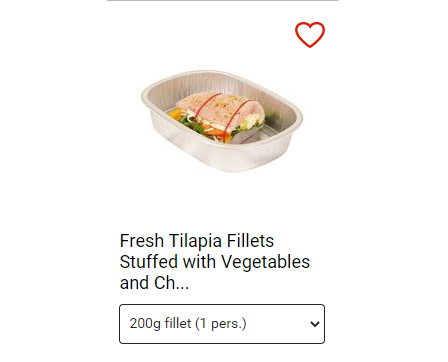The height and width of the screenshot is (362, 448).
Task: Toggle the red heart wishlist icon
Action: pyautogui.click(x=310, y=35)
